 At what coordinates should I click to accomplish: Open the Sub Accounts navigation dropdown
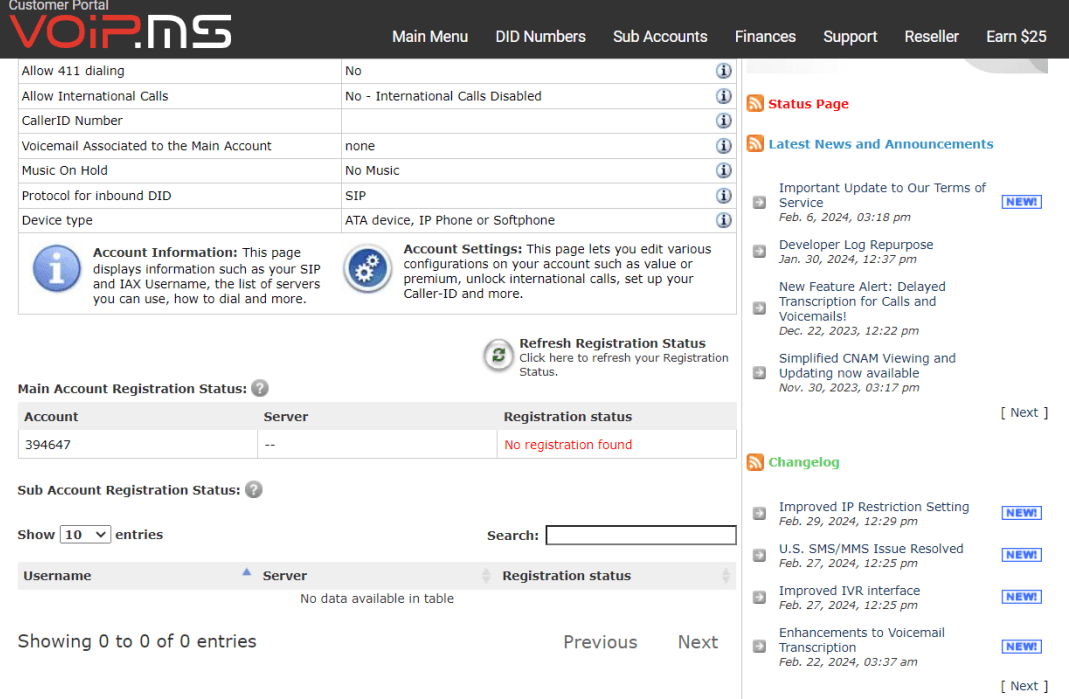660,37
